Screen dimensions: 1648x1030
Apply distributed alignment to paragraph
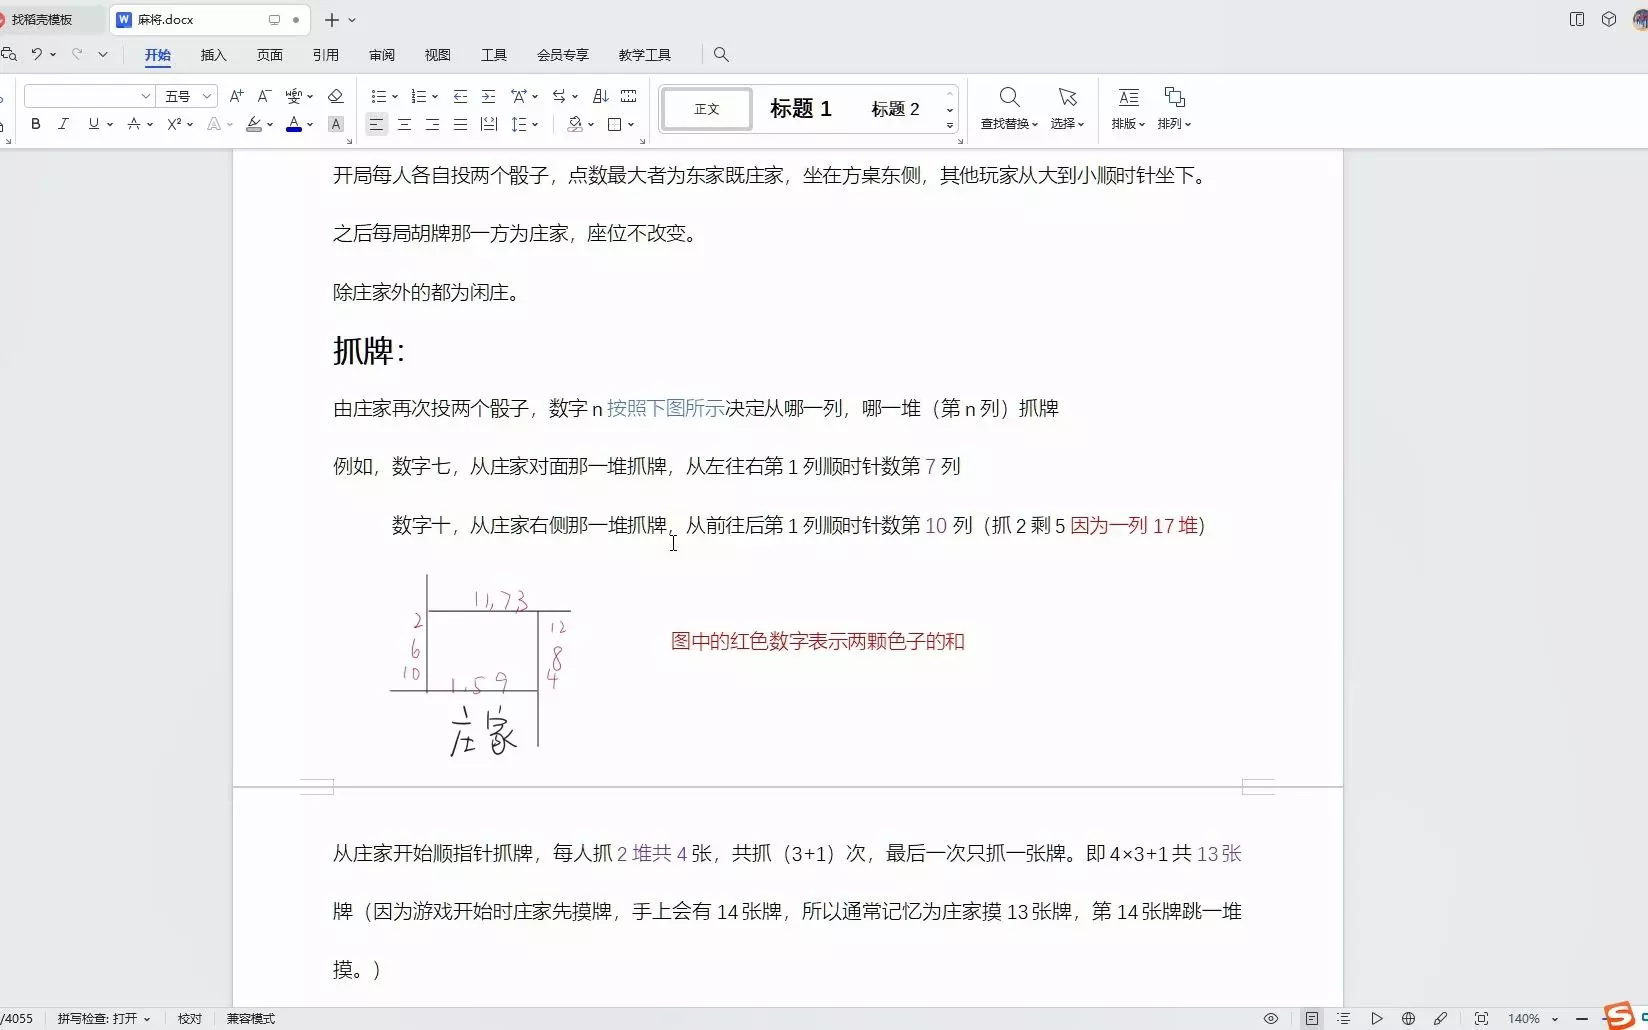click(x=488, y=124)
